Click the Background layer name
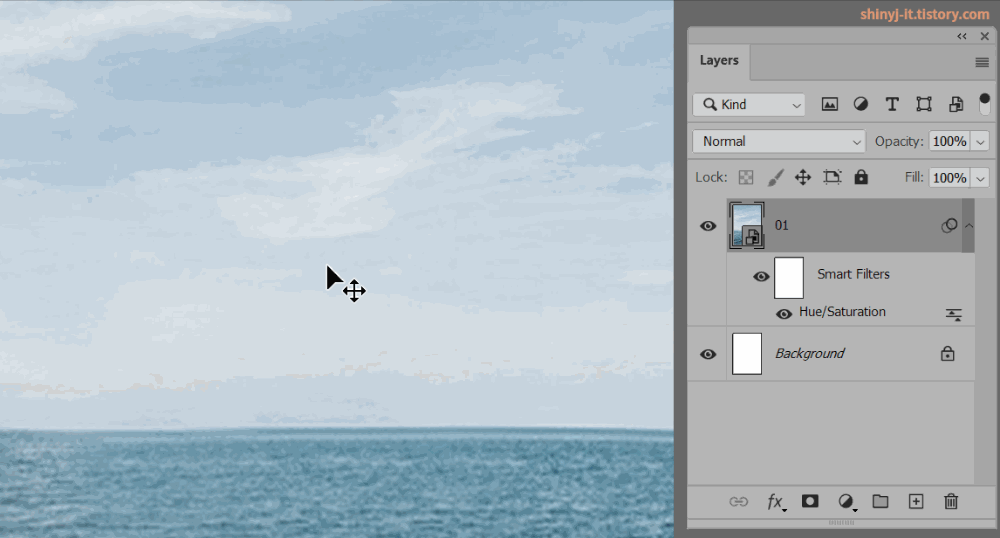Screen dimensions: 1000x538 810,354
